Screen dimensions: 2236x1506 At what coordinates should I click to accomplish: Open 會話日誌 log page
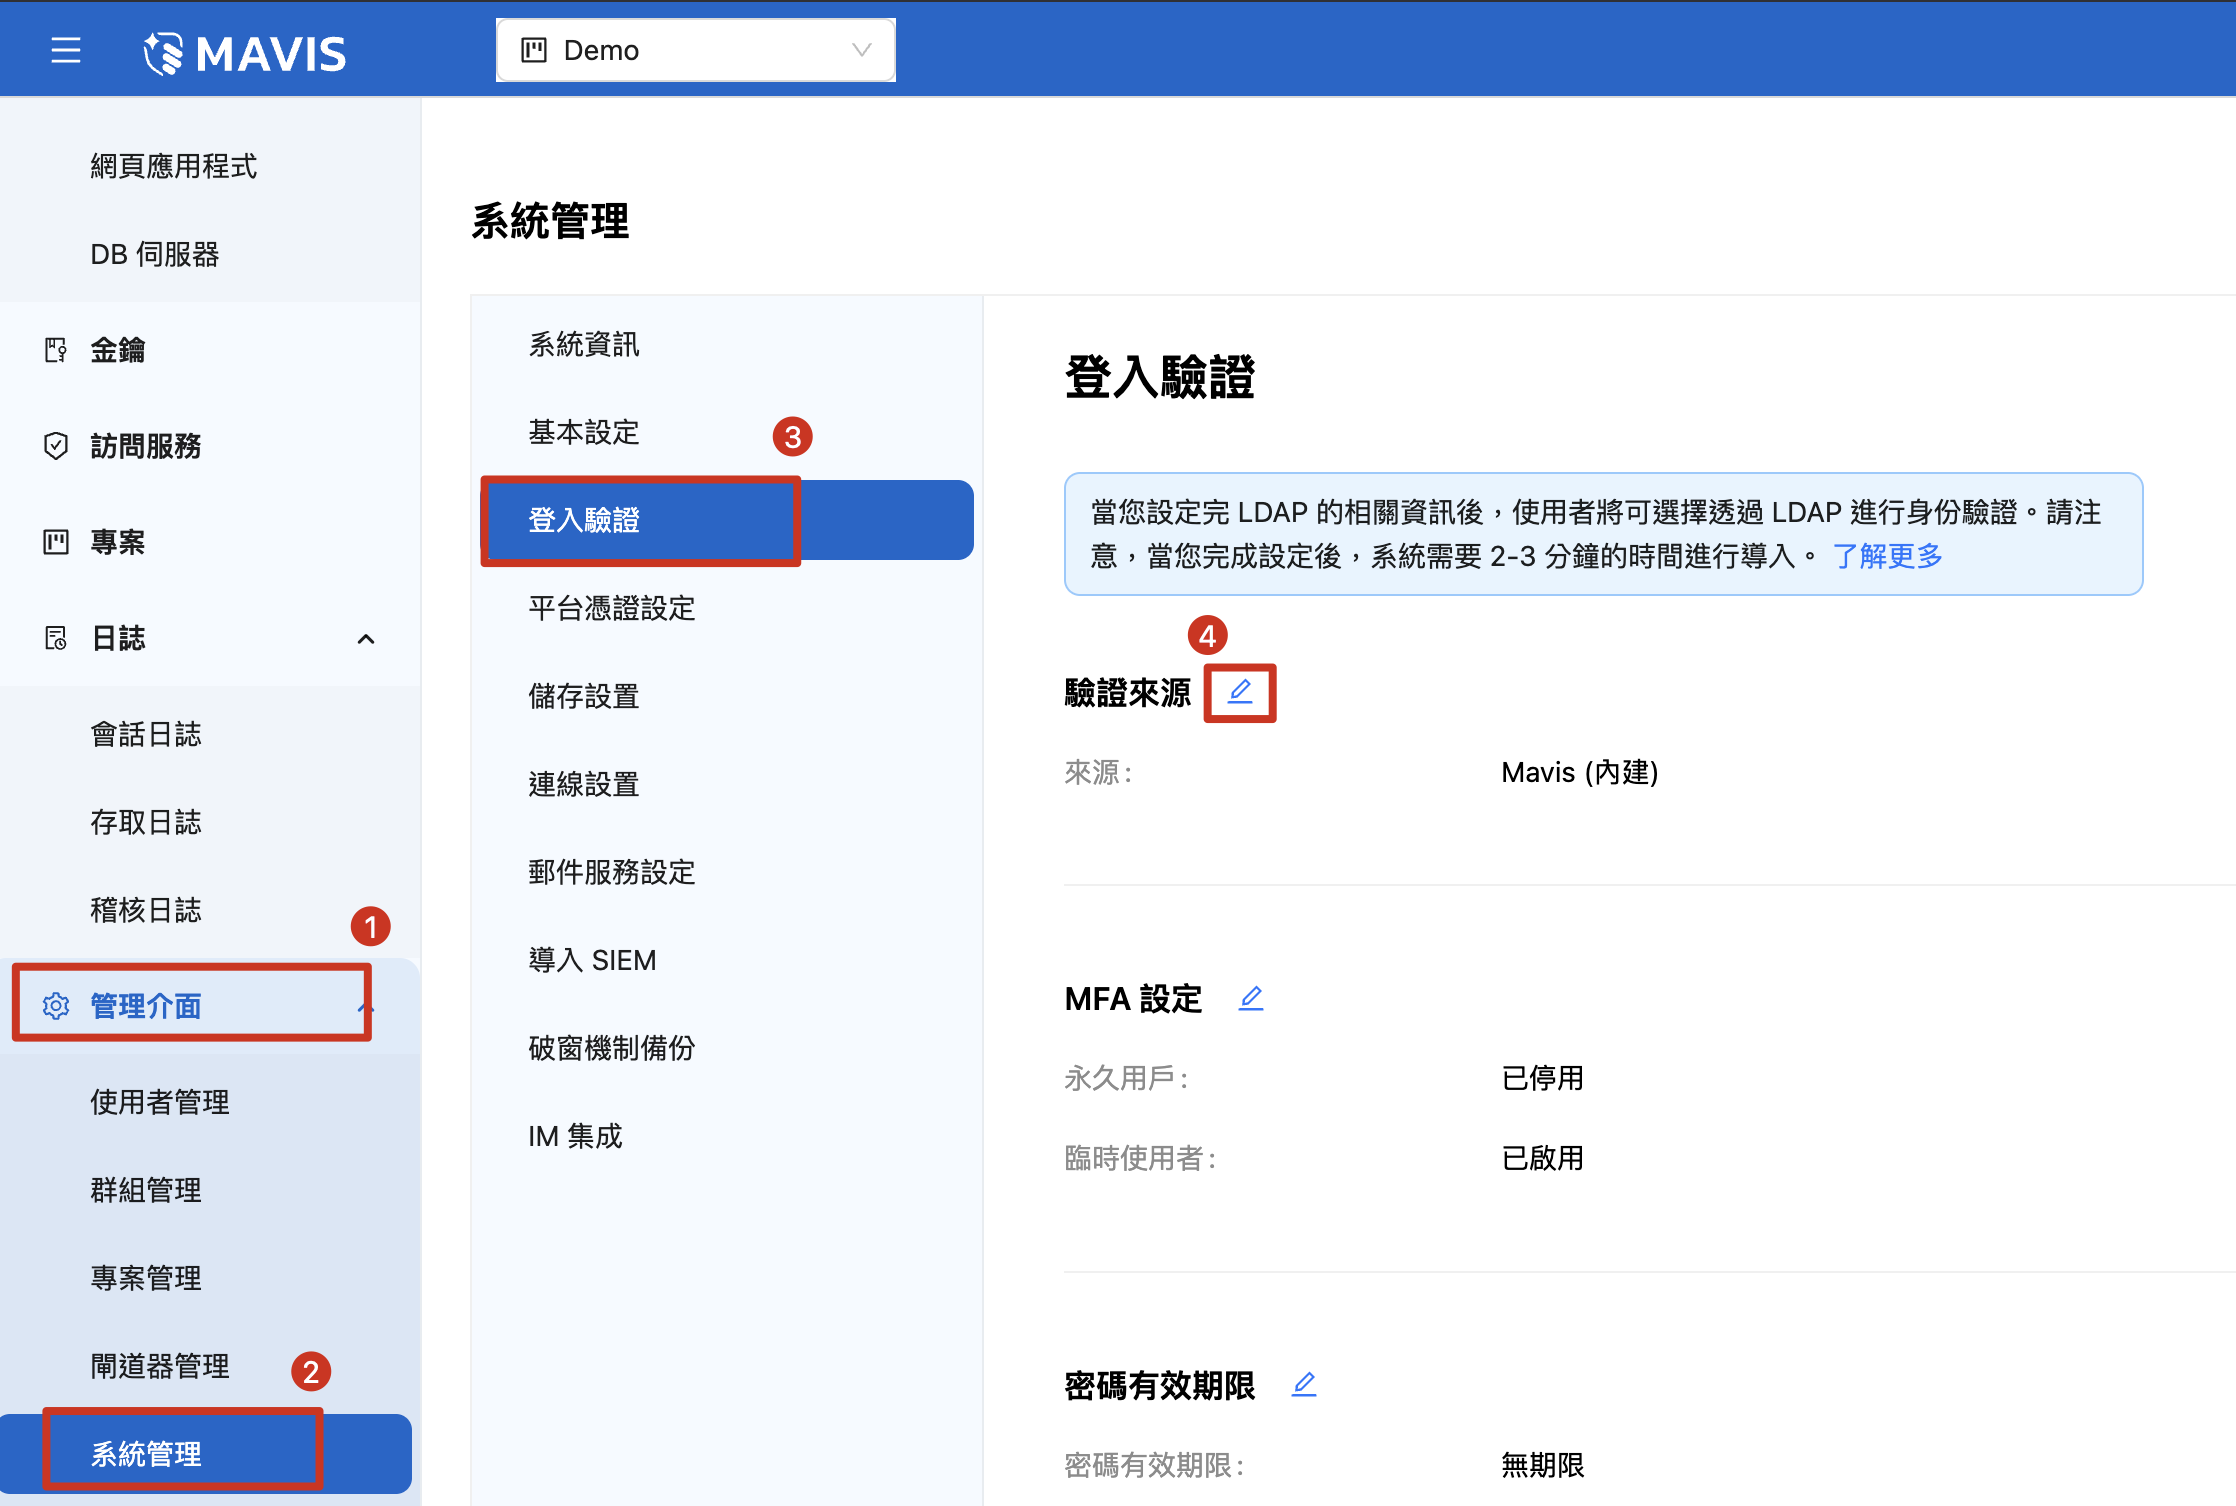[146, 734]
